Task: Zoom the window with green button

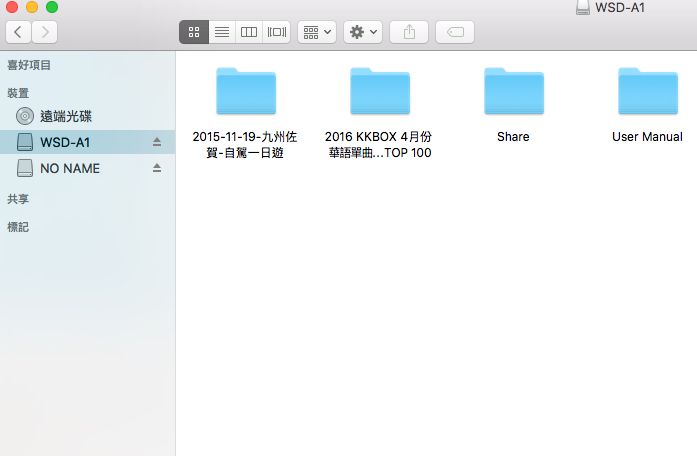Action: pos(52,7)
